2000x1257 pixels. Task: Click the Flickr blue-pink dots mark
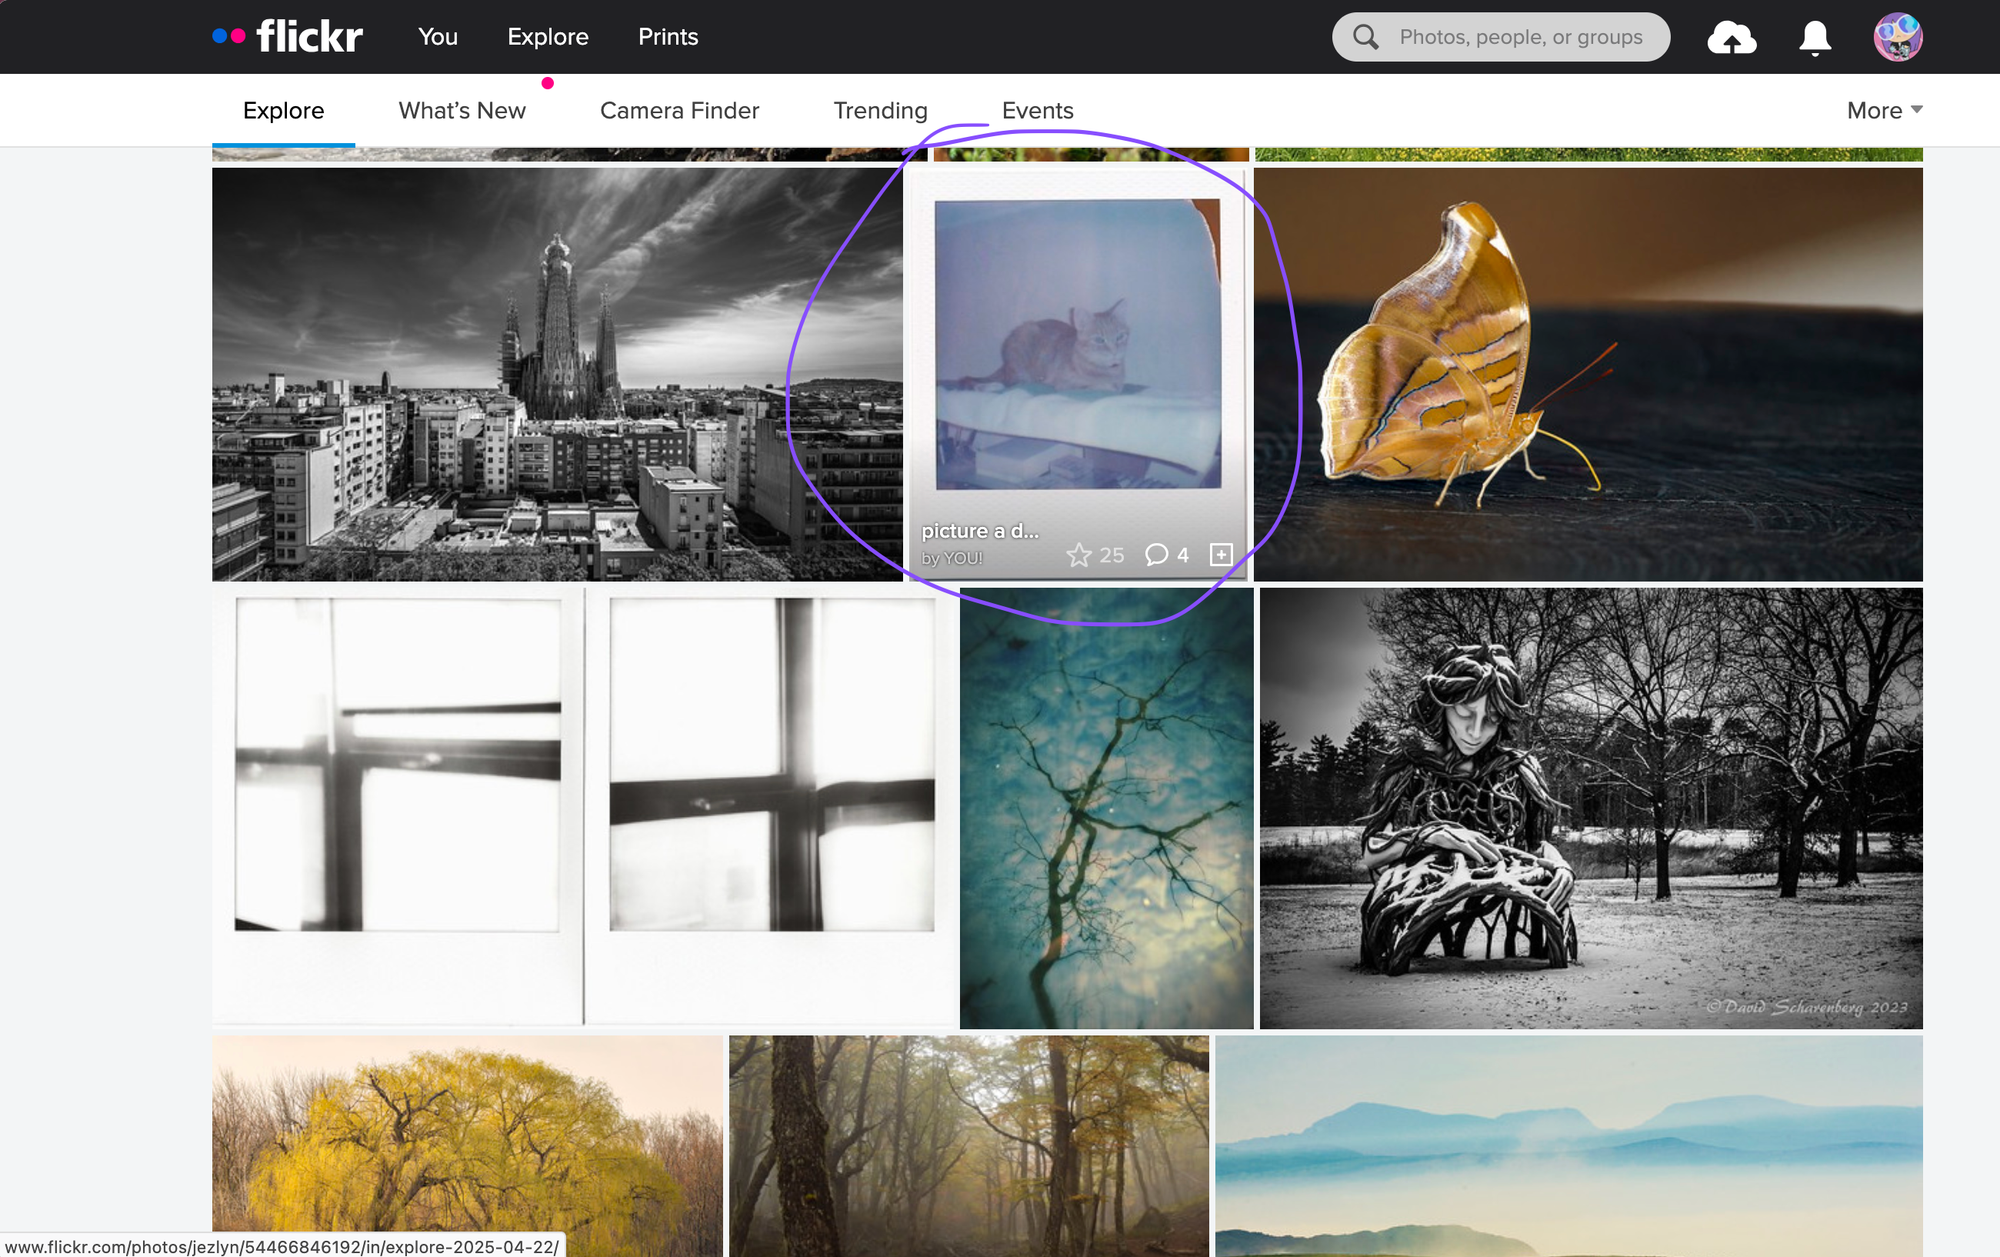point(228,36)
